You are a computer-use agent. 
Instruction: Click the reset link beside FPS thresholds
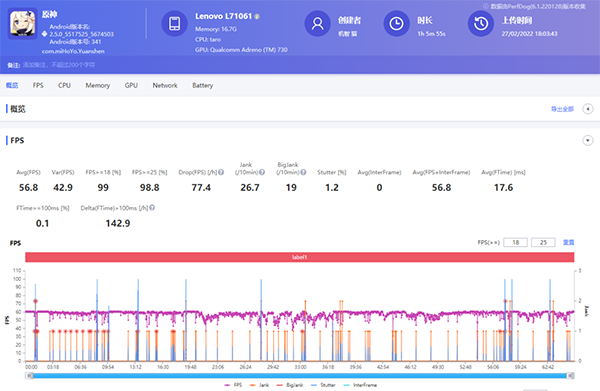pos(568,242)
